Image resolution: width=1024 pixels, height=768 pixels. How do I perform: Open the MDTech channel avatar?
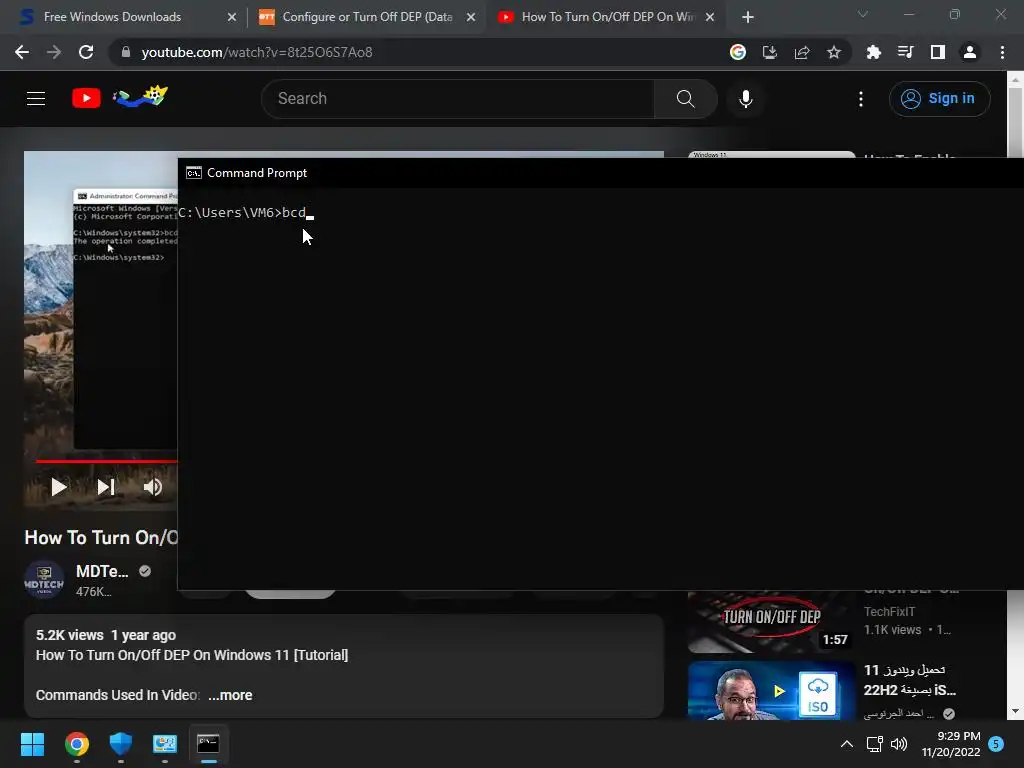pyautogui.click(x=44, y=580)
